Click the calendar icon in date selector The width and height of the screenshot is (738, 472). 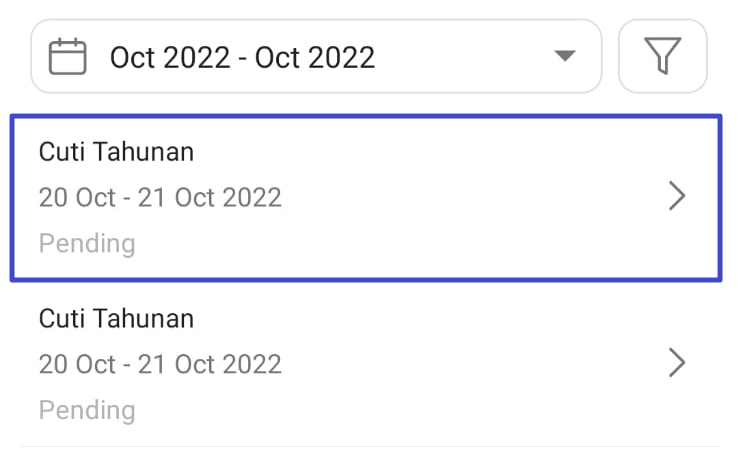68,56
